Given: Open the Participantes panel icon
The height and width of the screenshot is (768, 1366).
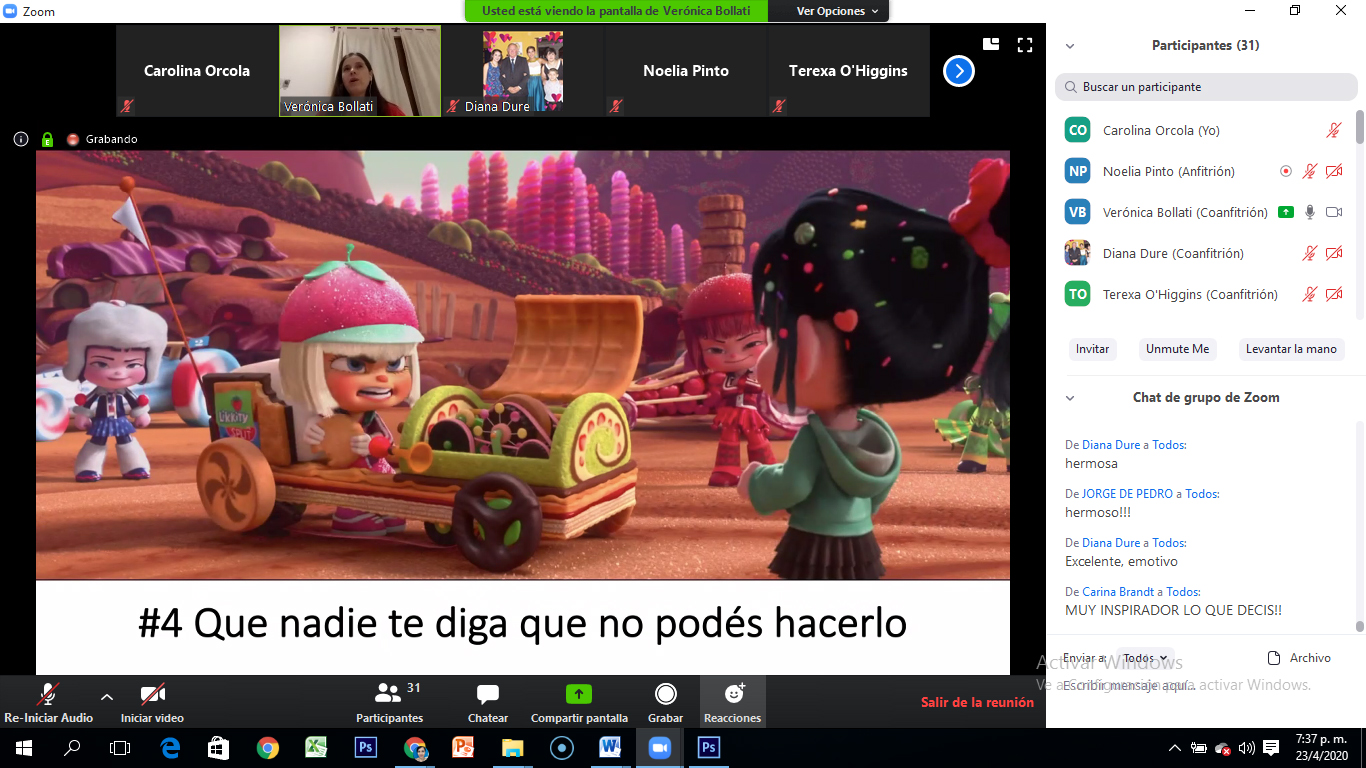Looking at the screenshot, I should pos(388,693).
